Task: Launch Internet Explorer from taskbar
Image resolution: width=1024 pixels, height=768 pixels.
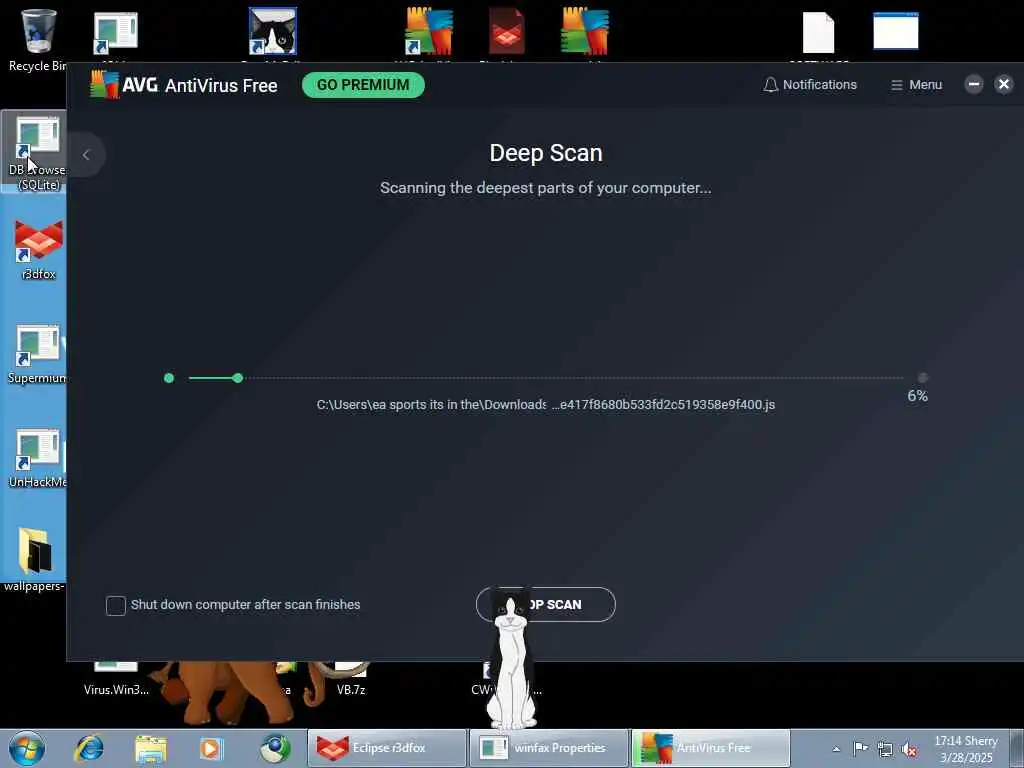Action: pyautogui.click(x=89, y=748)
